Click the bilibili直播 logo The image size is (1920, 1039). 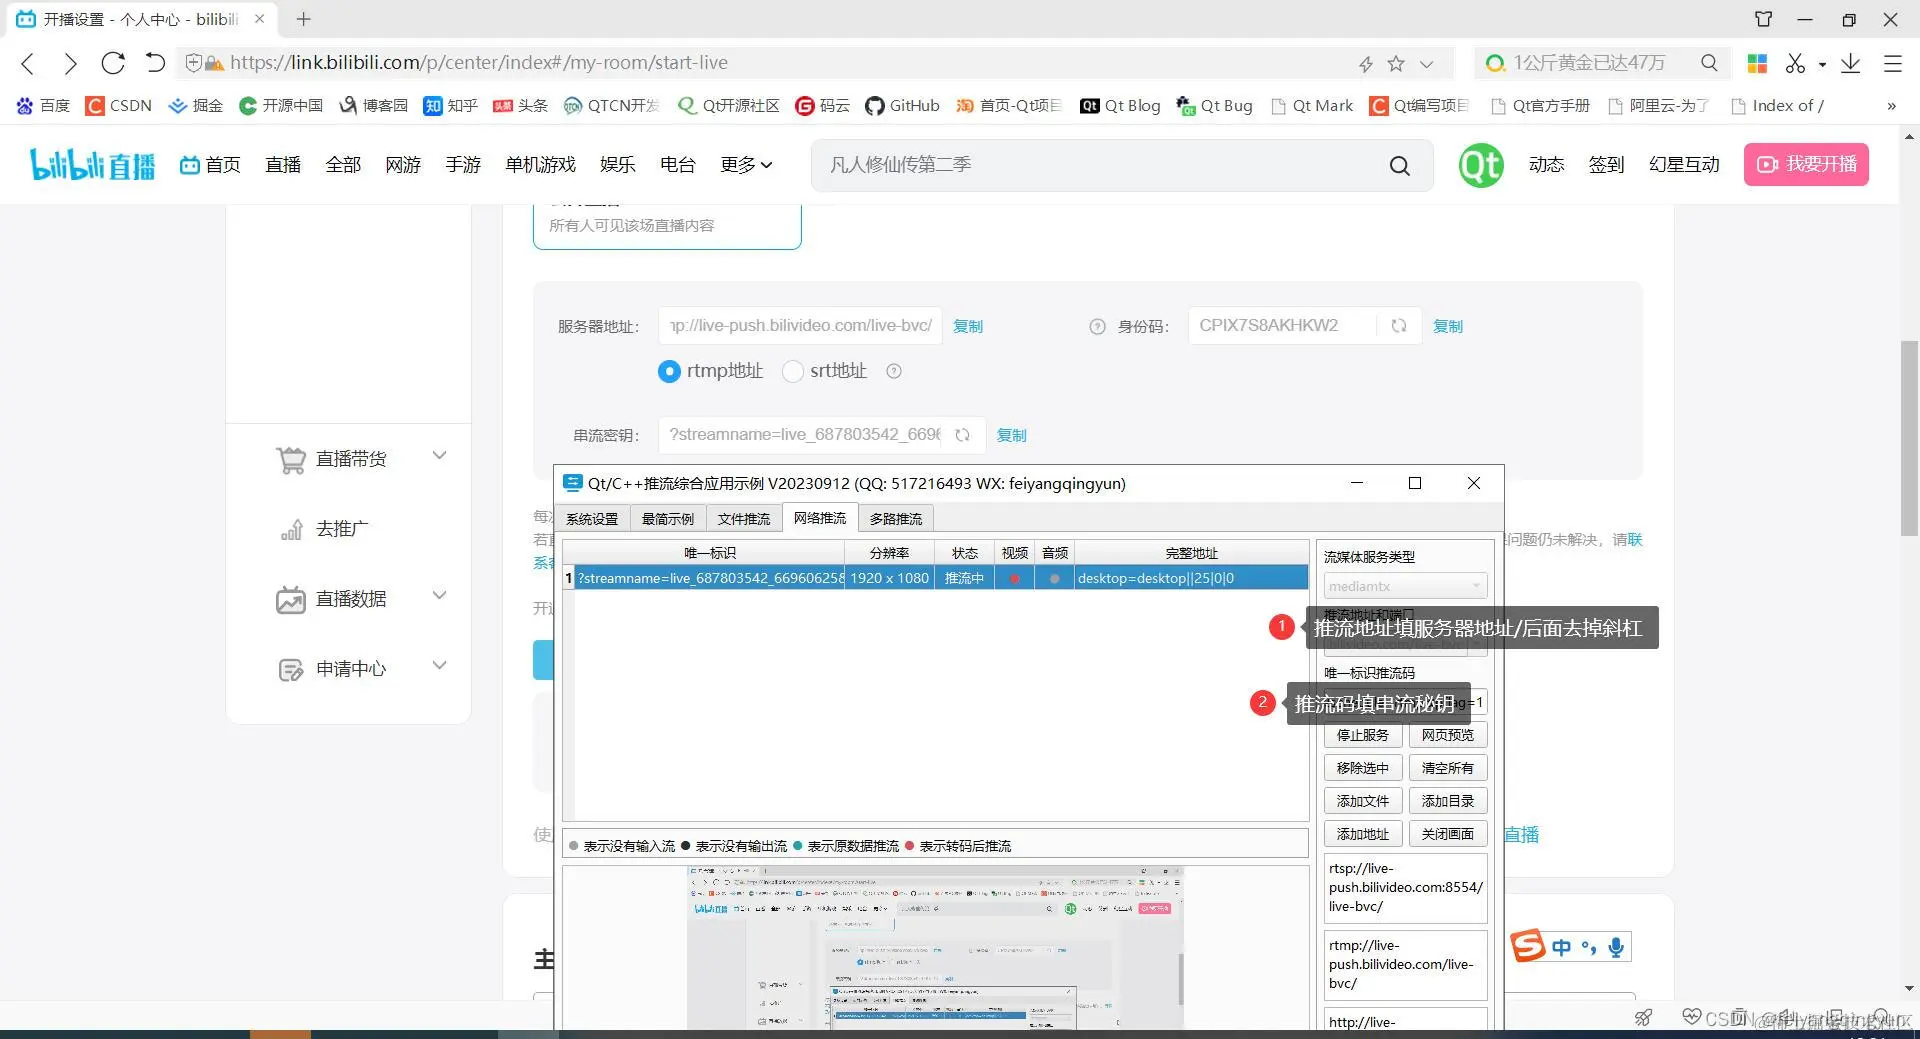click(93, 165)
